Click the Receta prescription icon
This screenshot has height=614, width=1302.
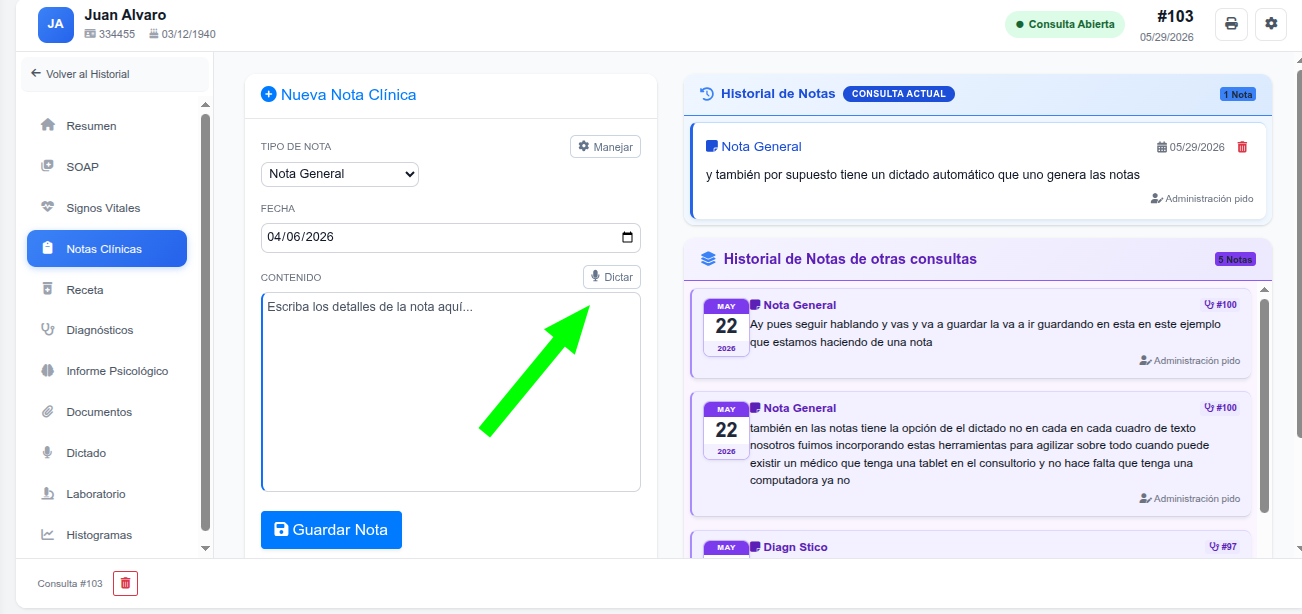[47, 289]
